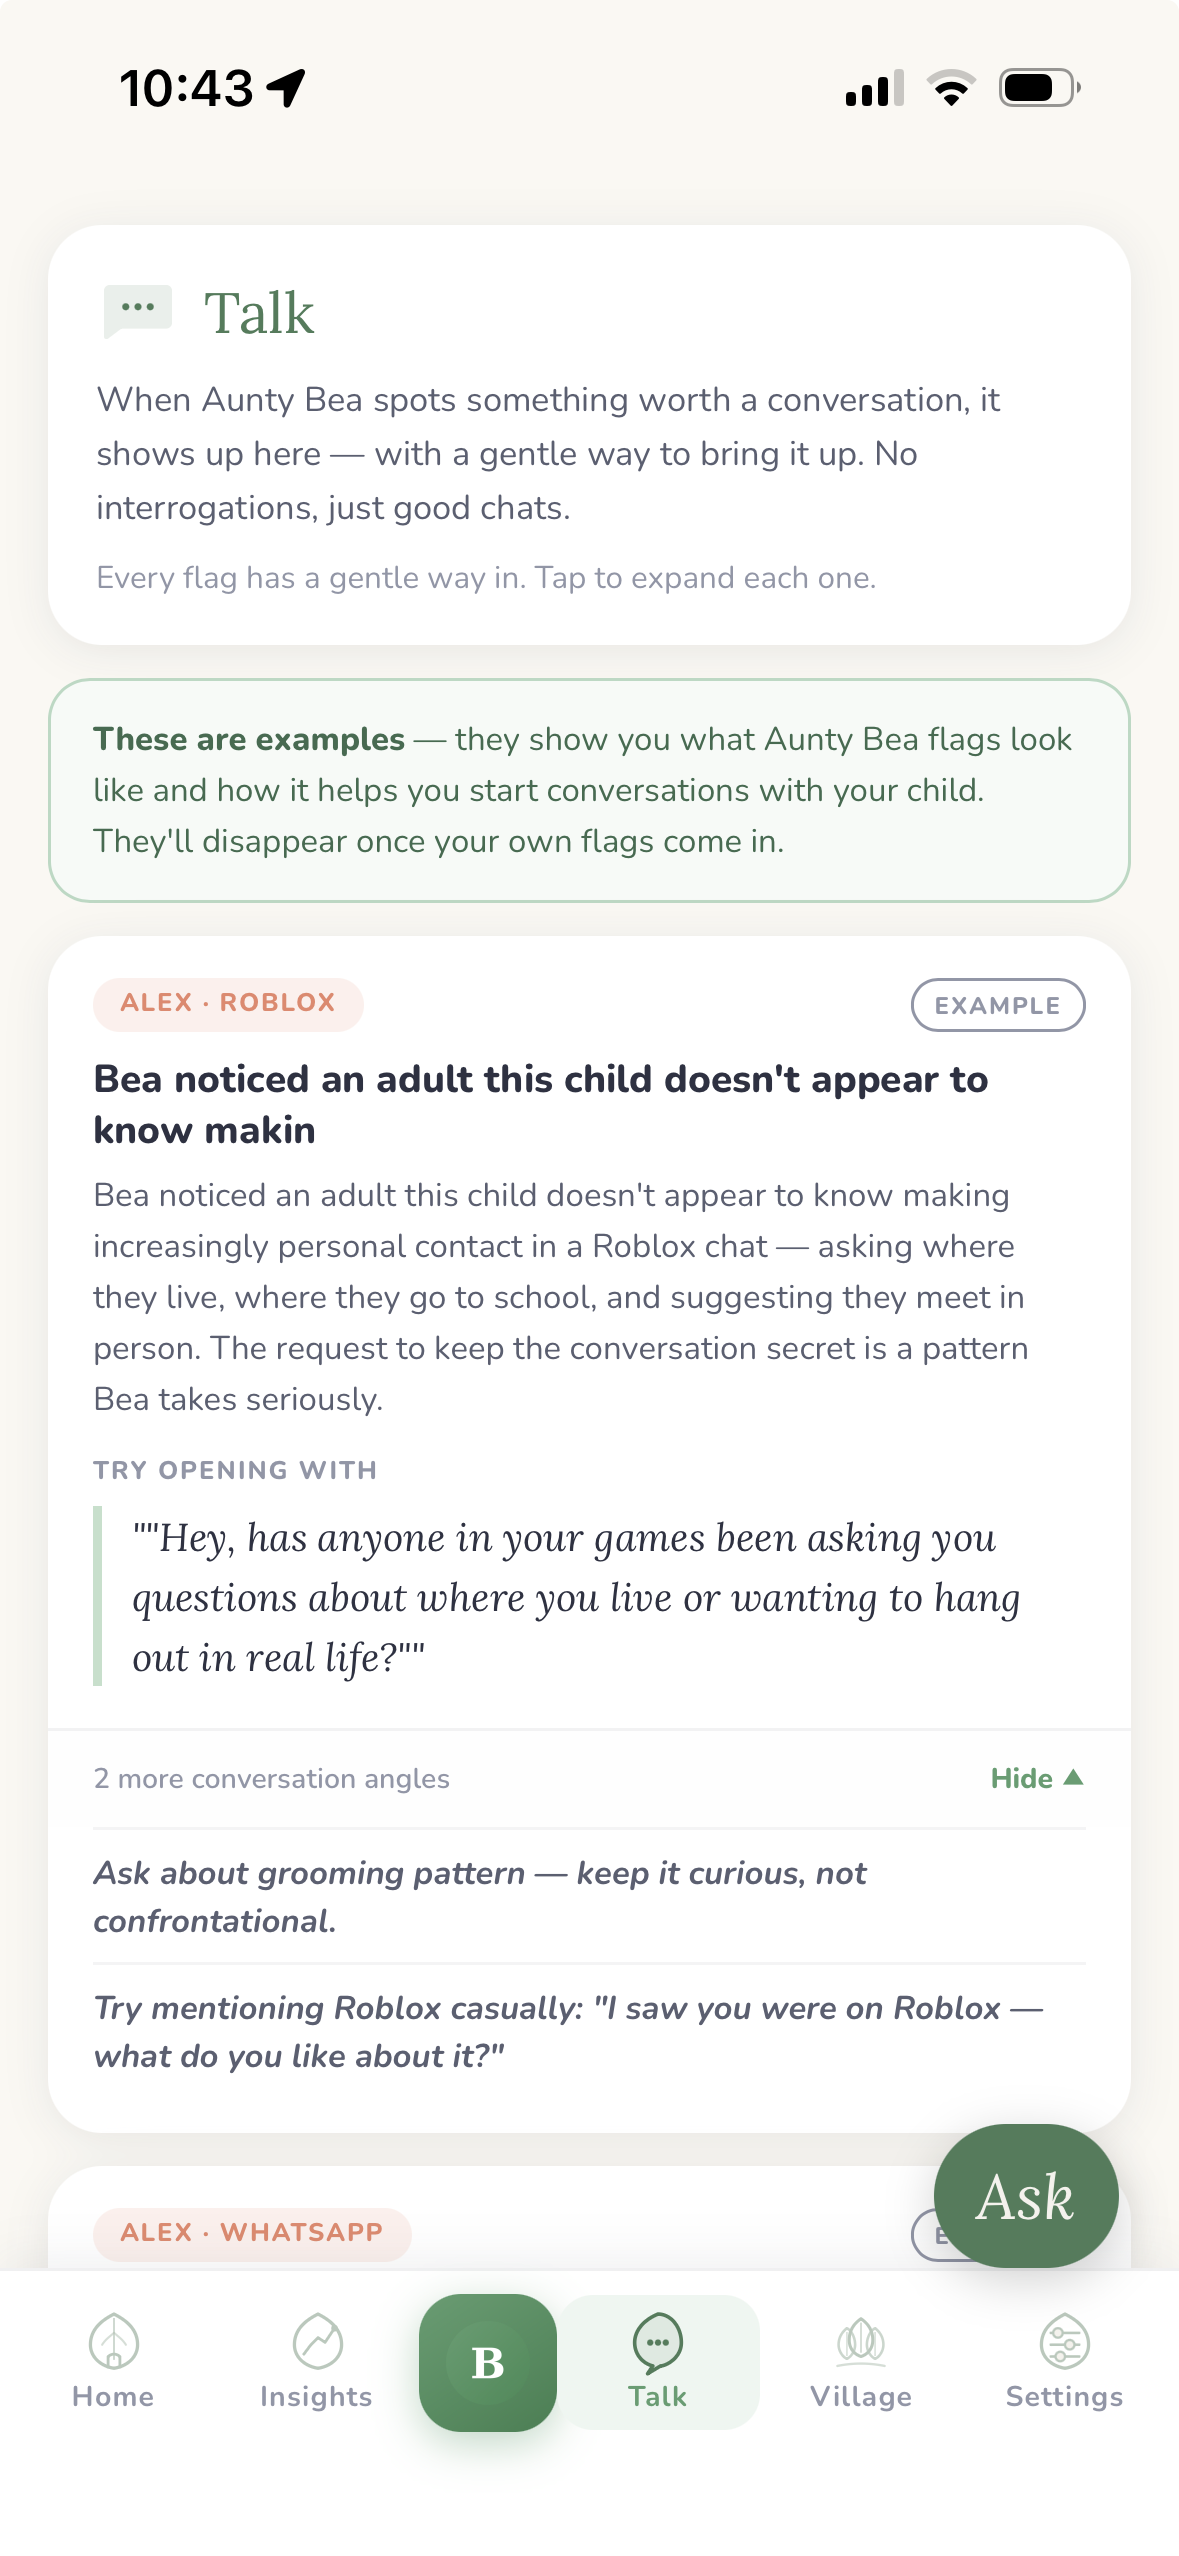Collapse the extra conversation angles with Hide
Image resolution: width=1179 pixels, height=2556 pixels.
click(x=1035, y=1778)
